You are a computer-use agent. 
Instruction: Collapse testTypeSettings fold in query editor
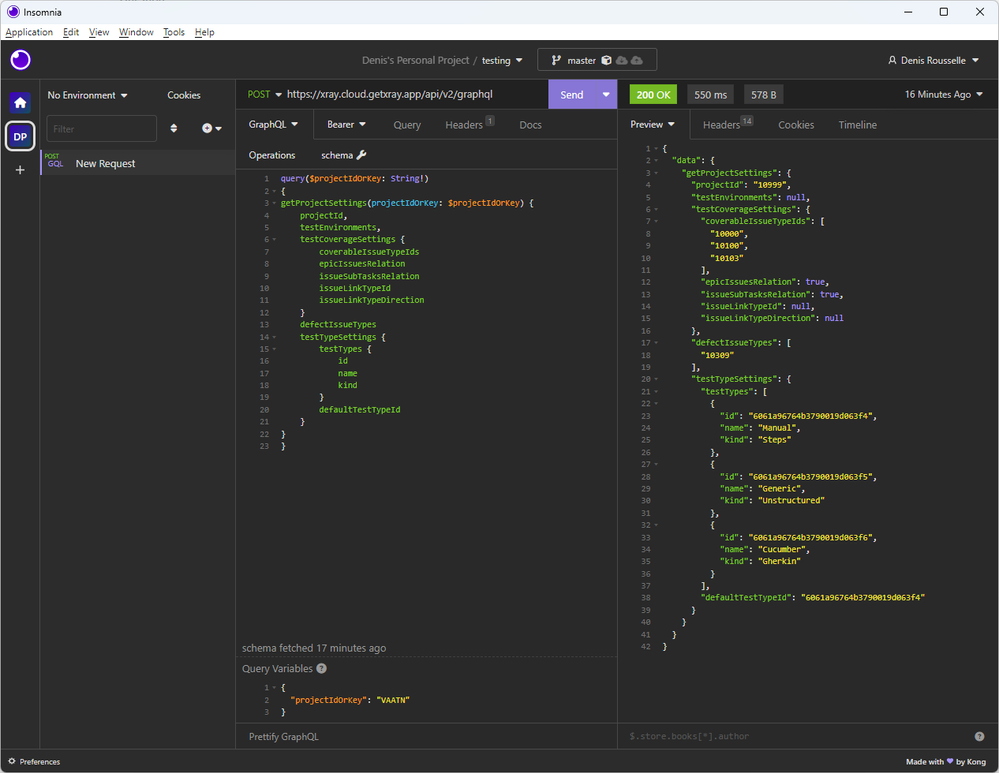coord(275,337)
